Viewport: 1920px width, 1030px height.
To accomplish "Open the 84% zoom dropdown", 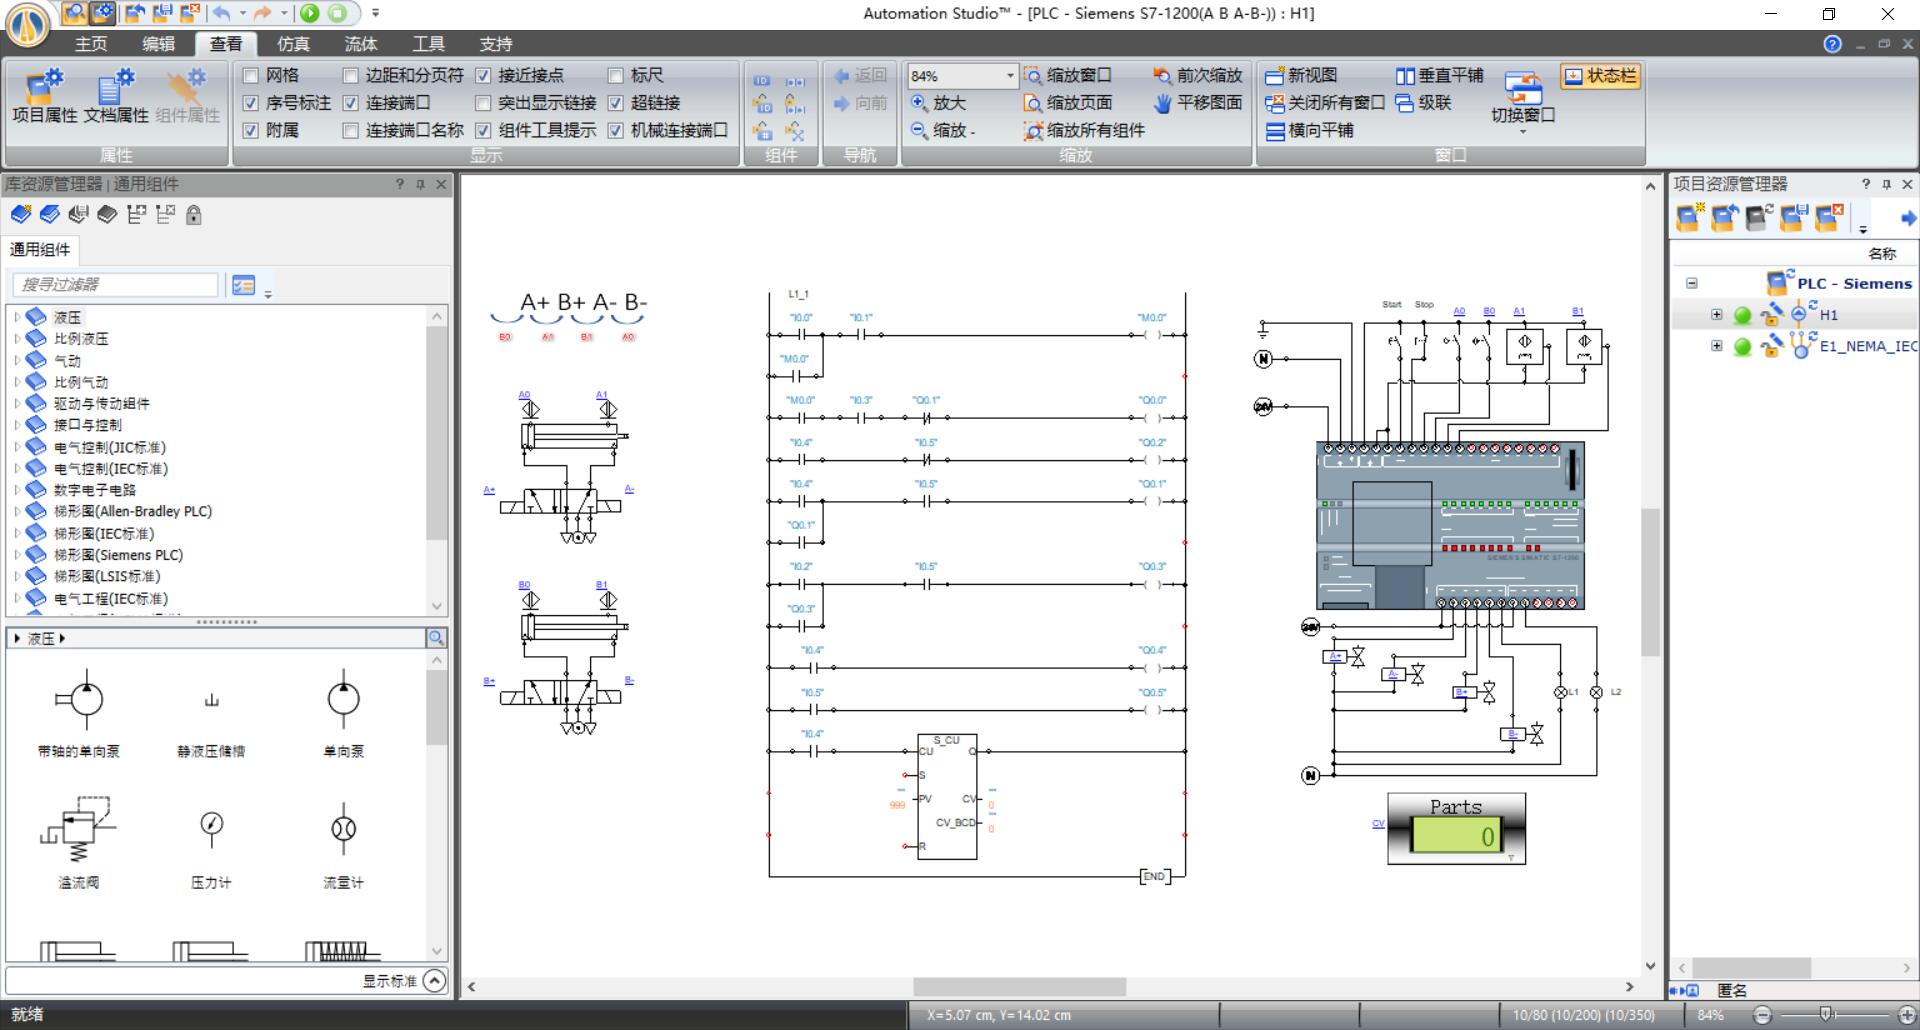I will (x=1009, y=76).
